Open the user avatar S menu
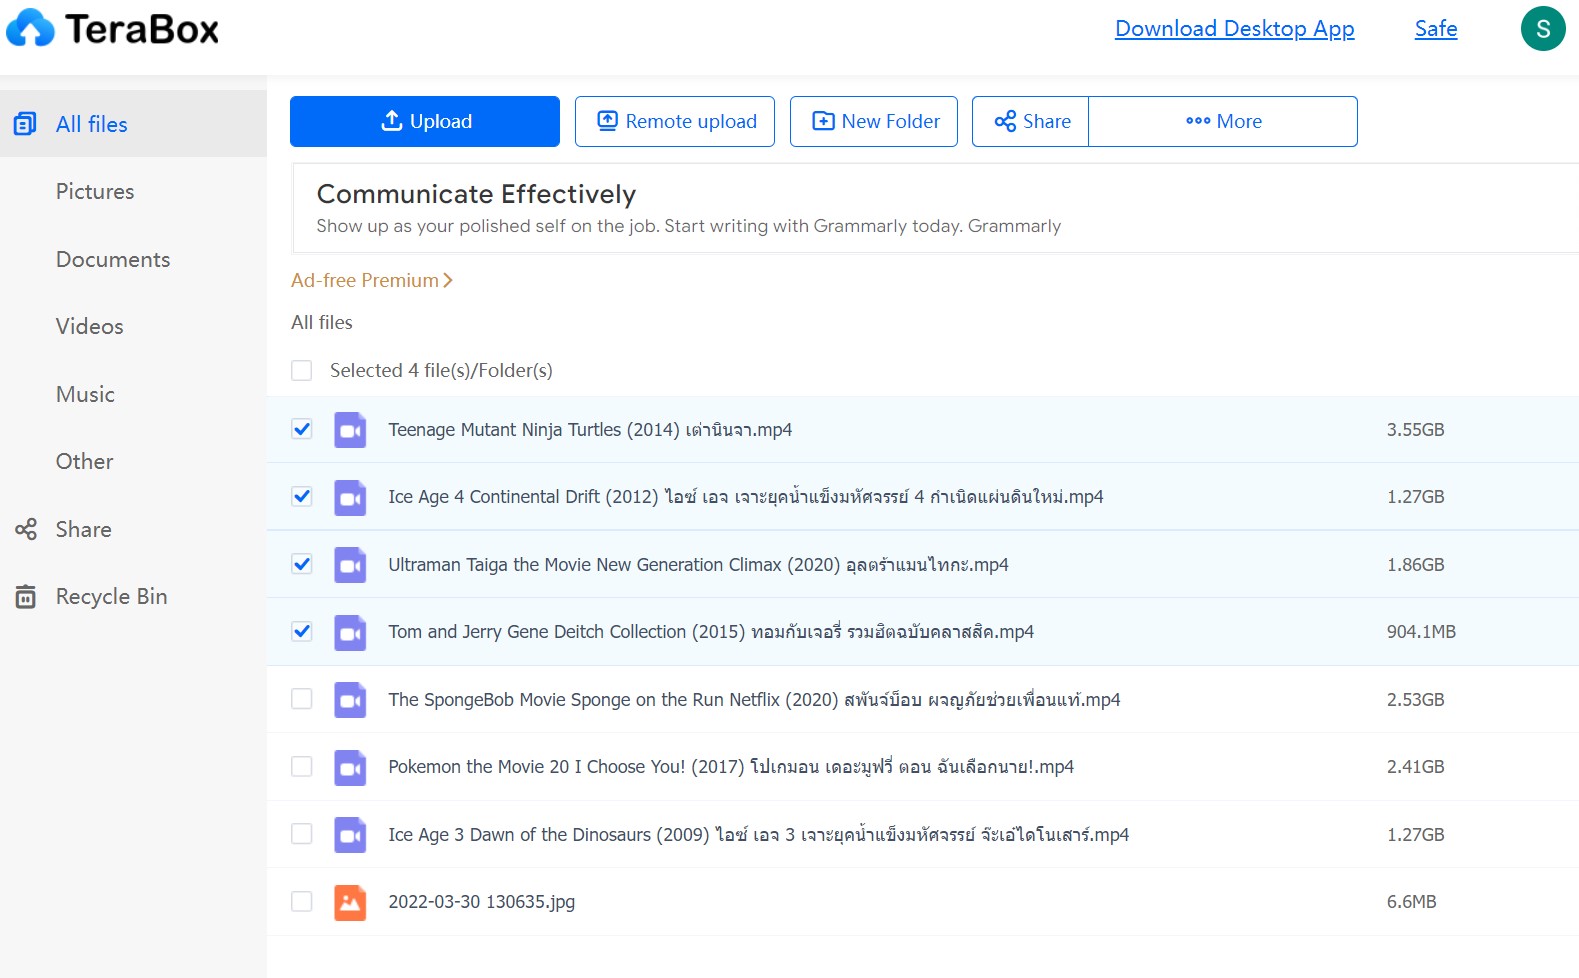The image size is (1579, 978). [x=1543, y=28]
